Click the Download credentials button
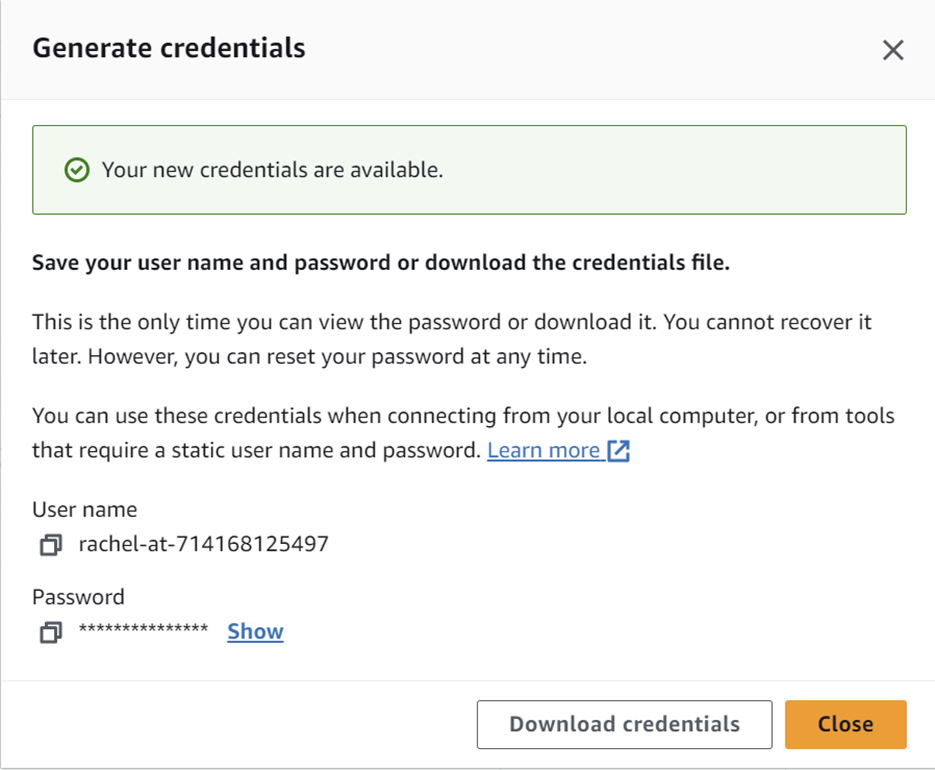The height and width of the screenshot is (770, 935). [x=624, y=724]
